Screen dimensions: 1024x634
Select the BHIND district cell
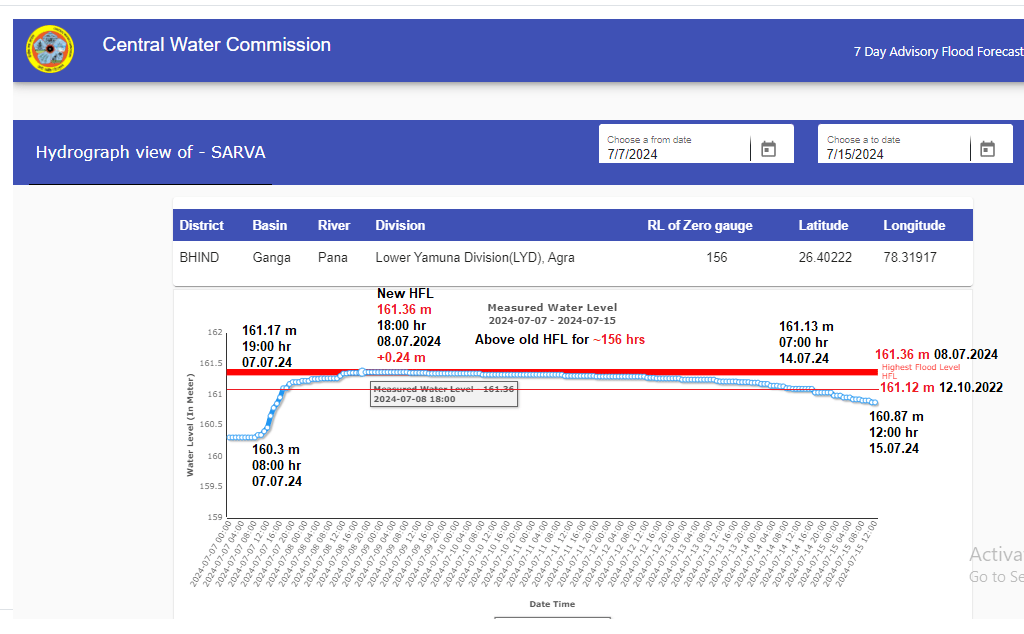(199, 257)
